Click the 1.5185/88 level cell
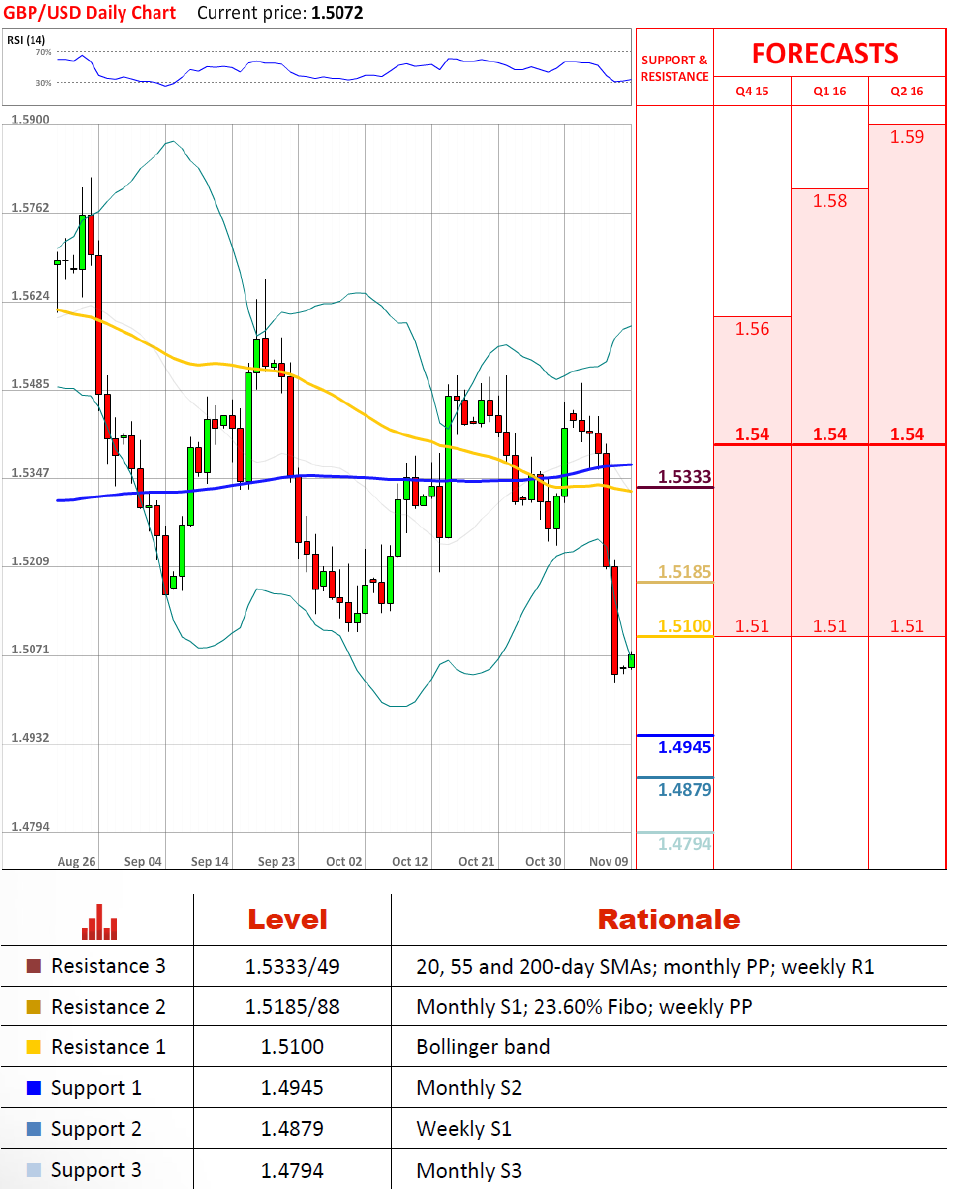953x1189 pixels. point(292,1007)
